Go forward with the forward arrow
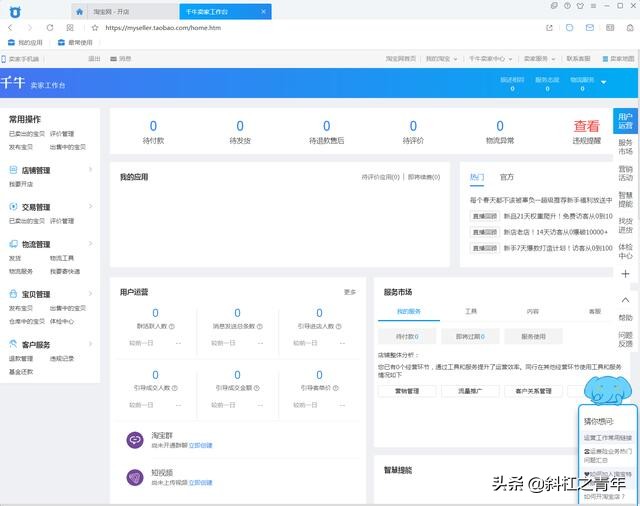The height and width of the screenshot is (506, 640). 29,28
